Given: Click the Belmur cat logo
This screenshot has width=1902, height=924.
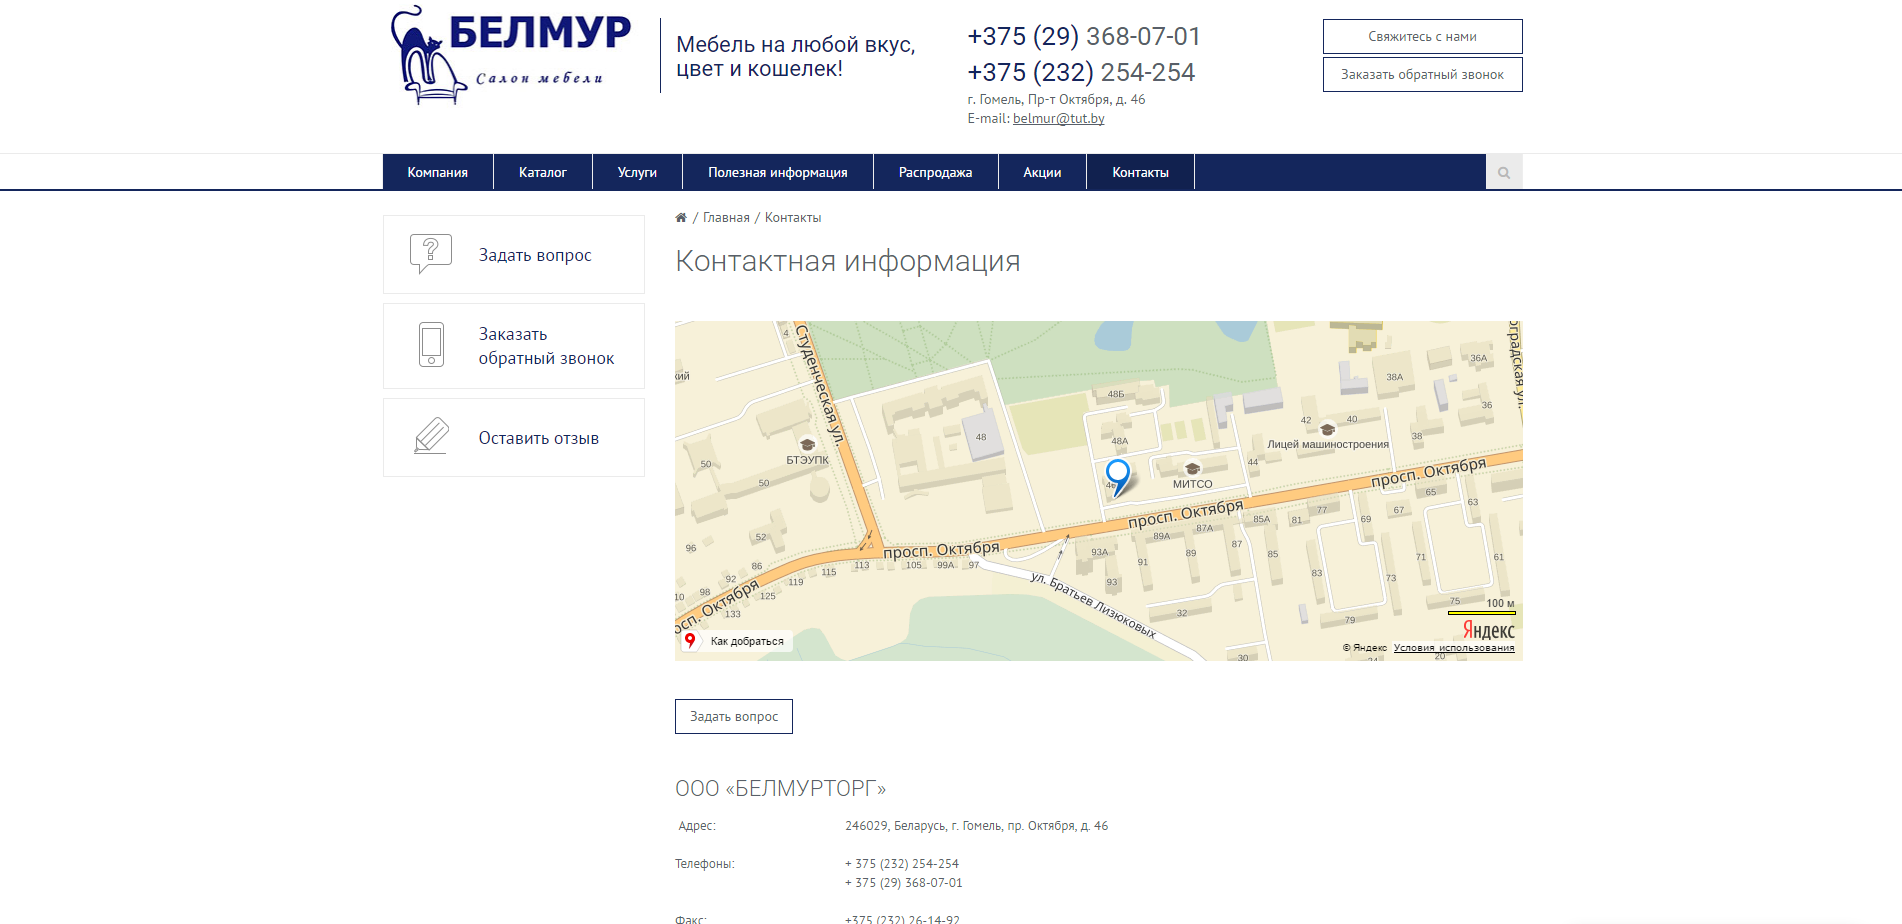Looking at the screenshot, I should point(510,55).
